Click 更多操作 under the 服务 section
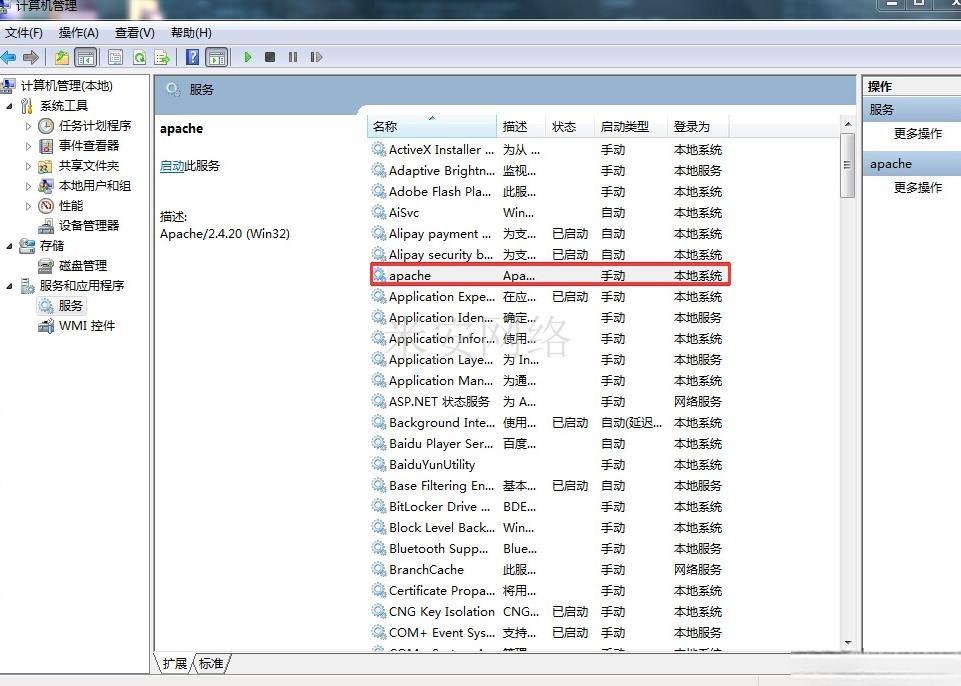961x686 pixels. tap(917, 134)
